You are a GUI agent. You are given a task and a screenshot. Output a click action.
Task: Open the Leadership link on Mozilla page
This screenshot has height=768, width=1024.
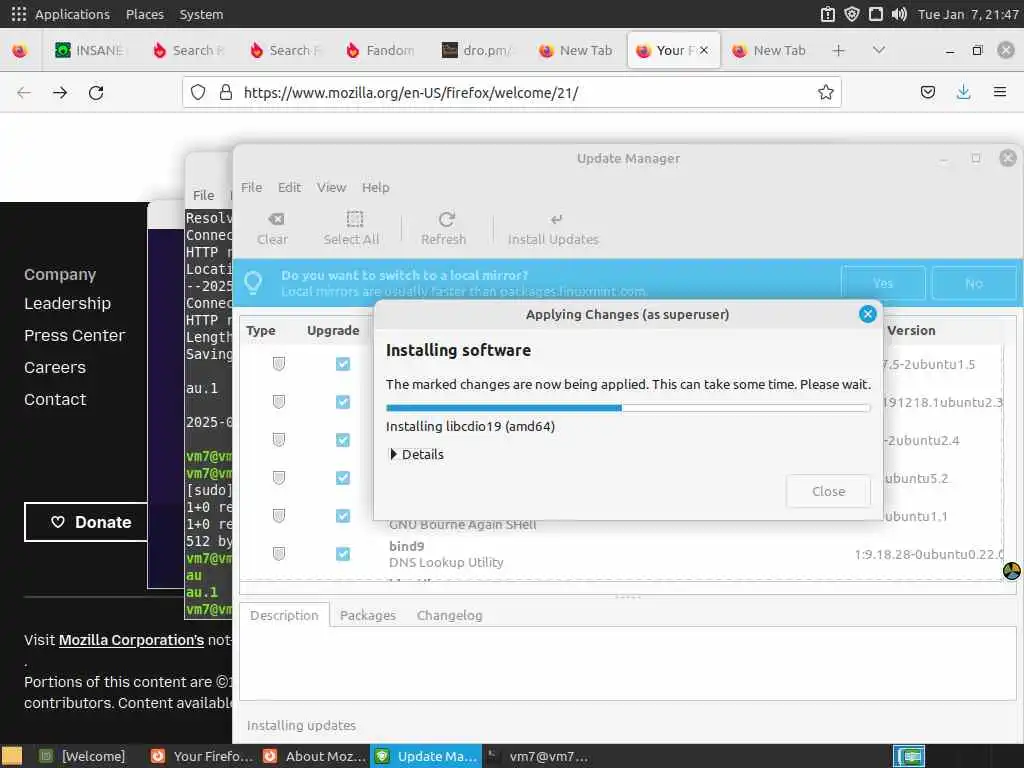[67, 303]
